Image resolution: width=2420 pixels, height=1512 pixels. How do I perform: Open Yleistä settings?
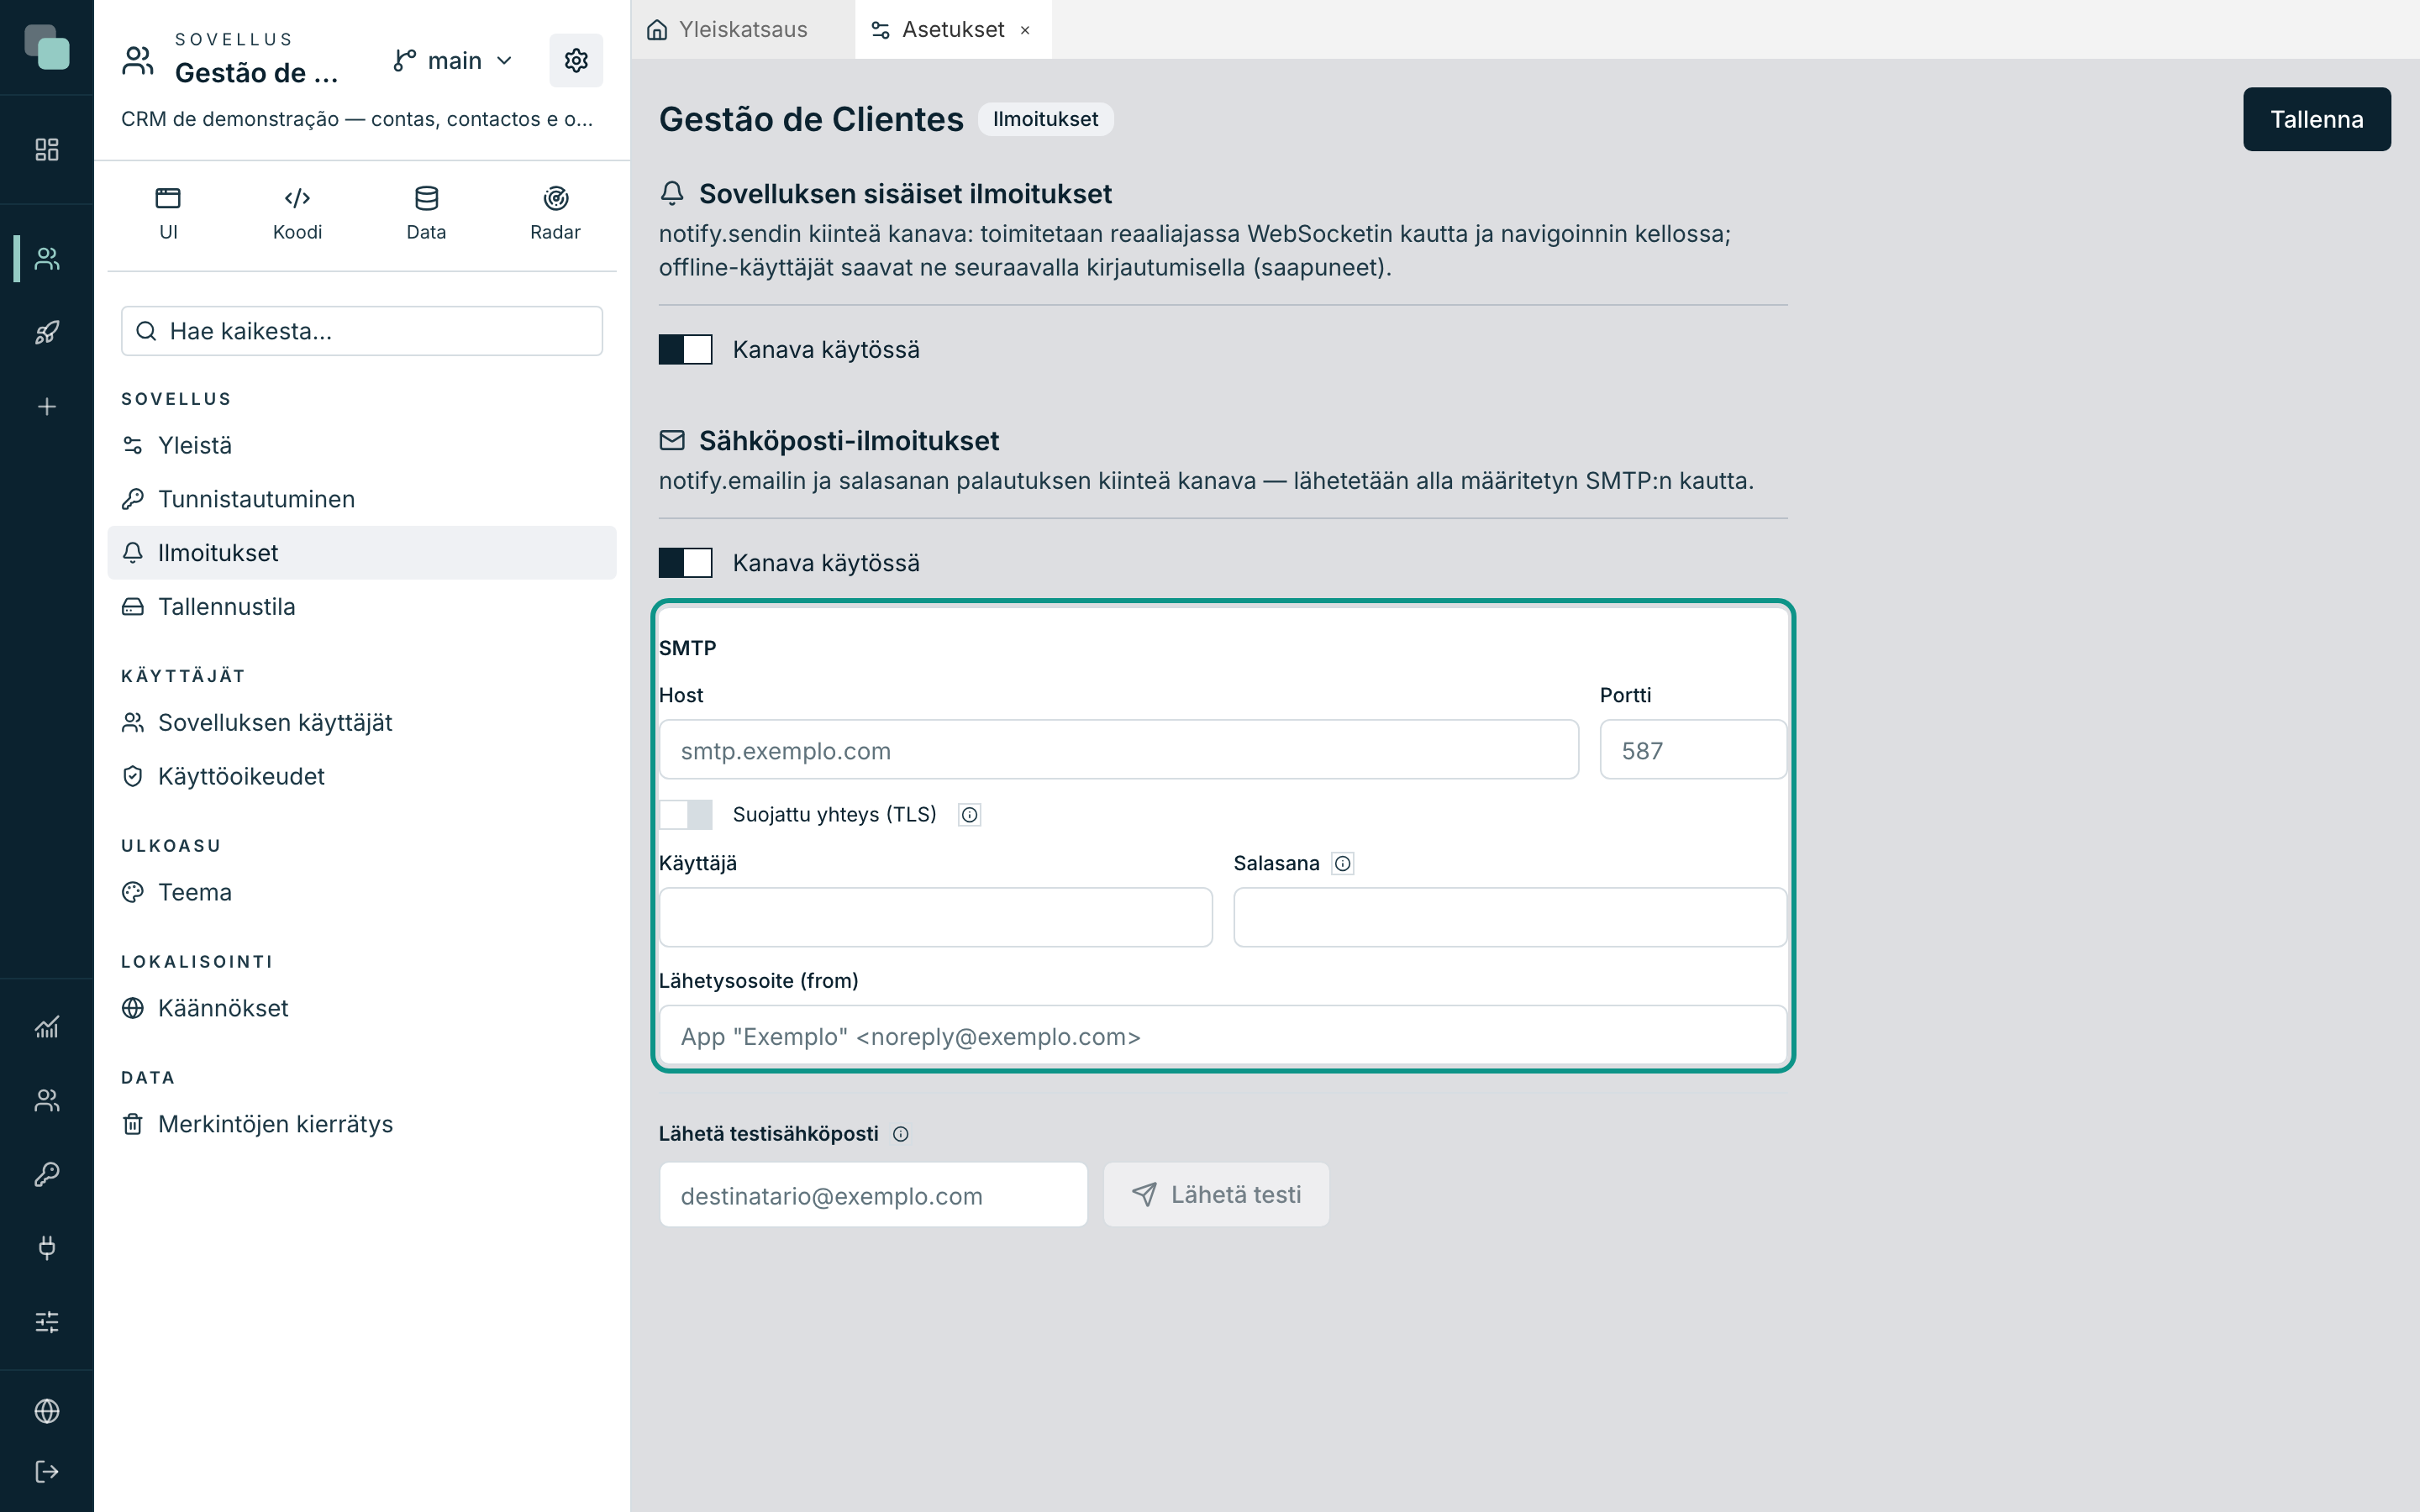point(362,445)
